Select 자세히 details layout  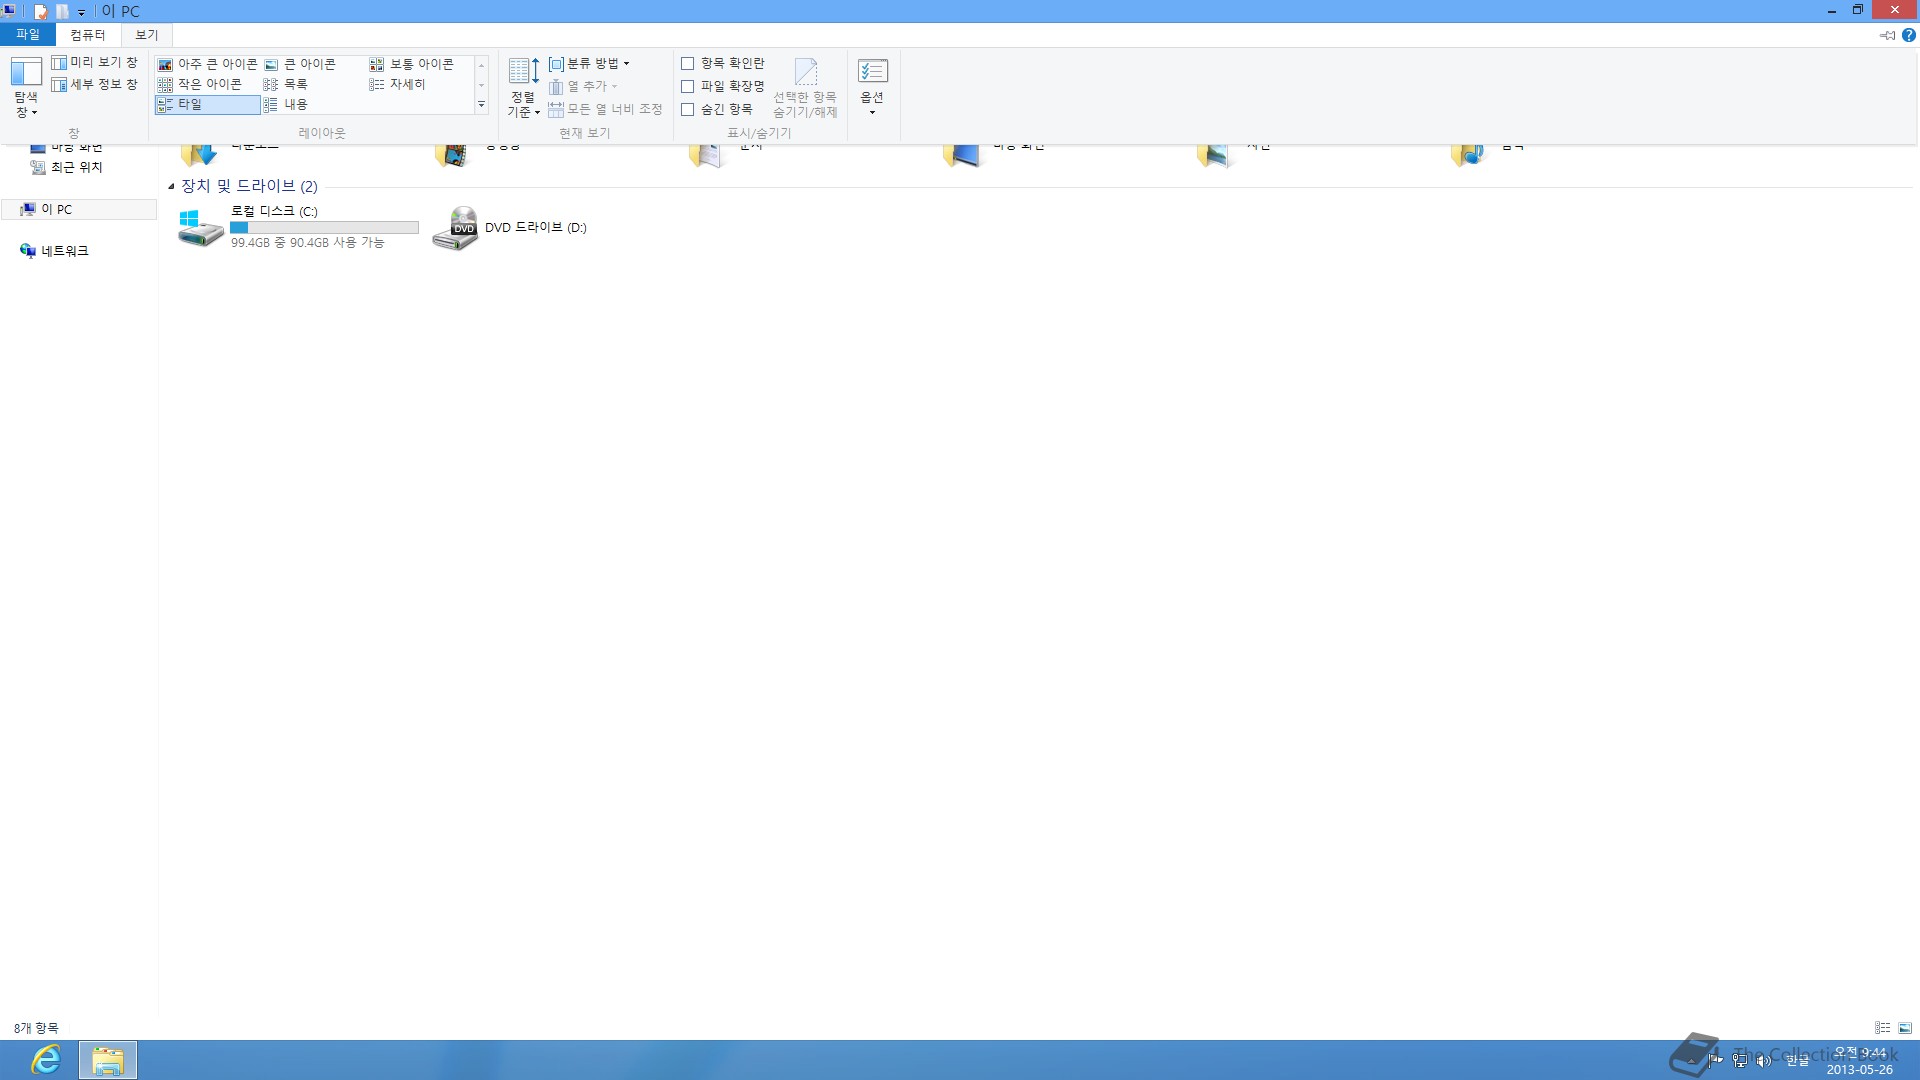(x=398, y=84)
